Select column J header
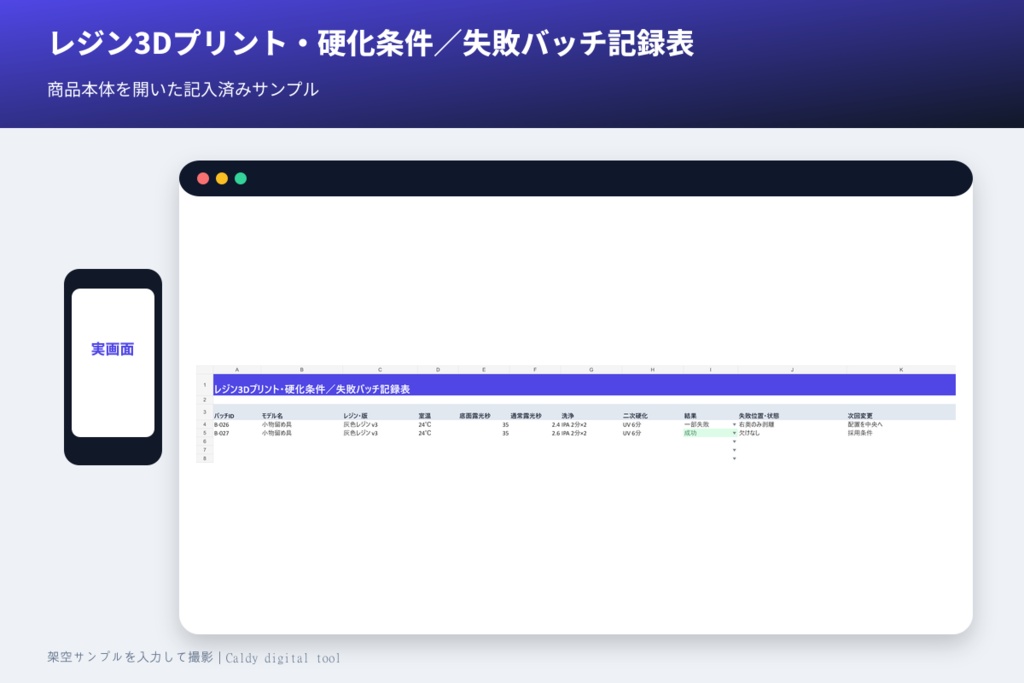 click(792, 370)
